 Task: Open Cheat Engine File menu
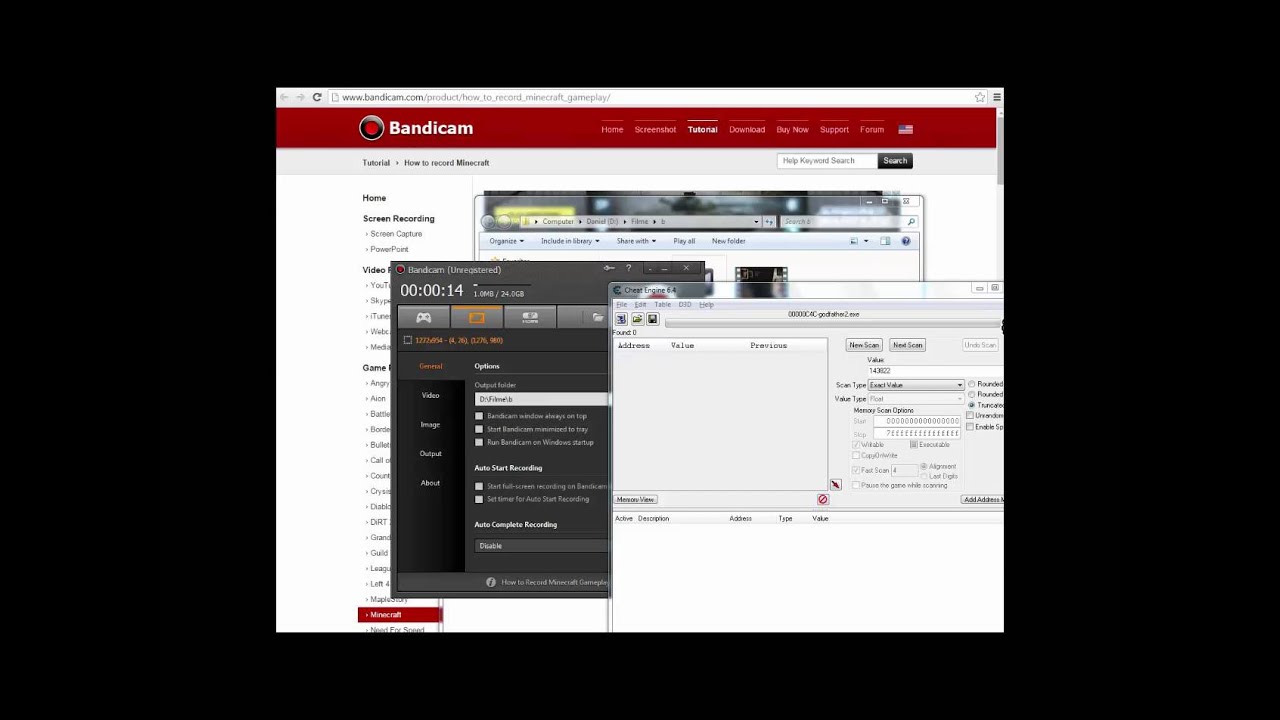(621, 304)
